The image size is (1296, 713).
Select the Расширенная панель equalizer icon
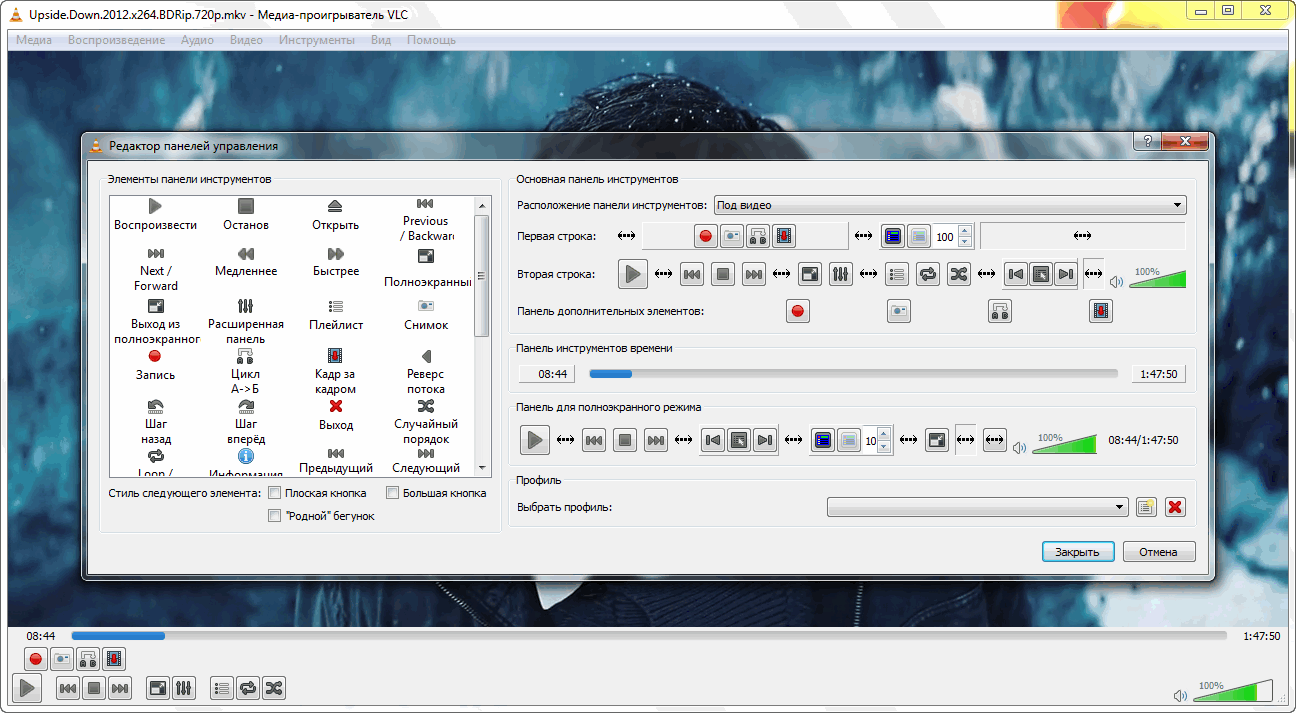click(246, 306)
